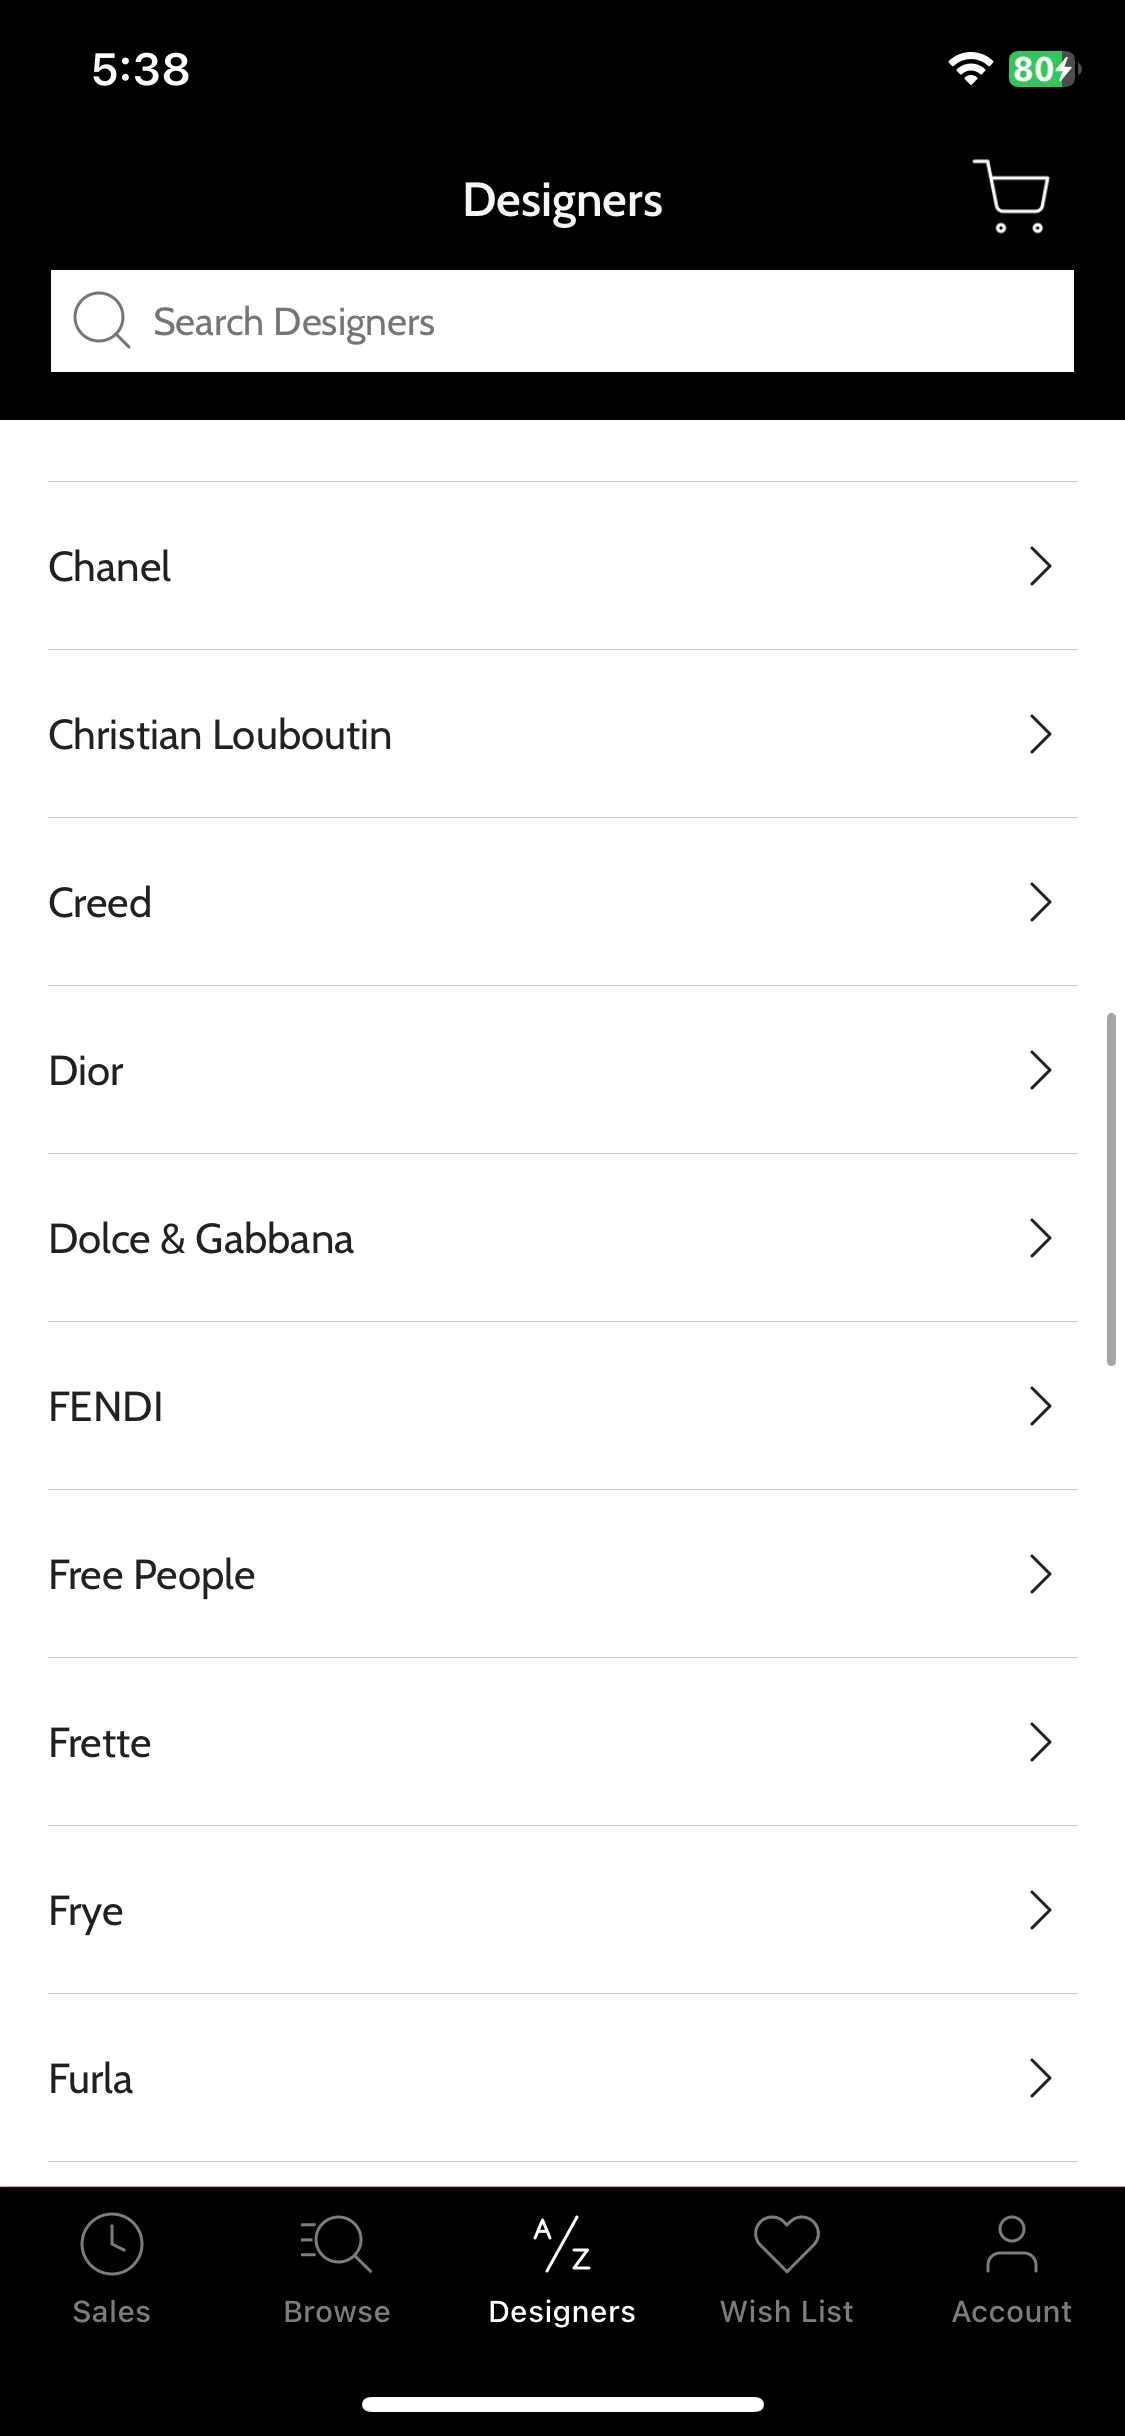Open the Frette designer page
Viewport: 1125px width, 2436px height.
coord(562,1742)
